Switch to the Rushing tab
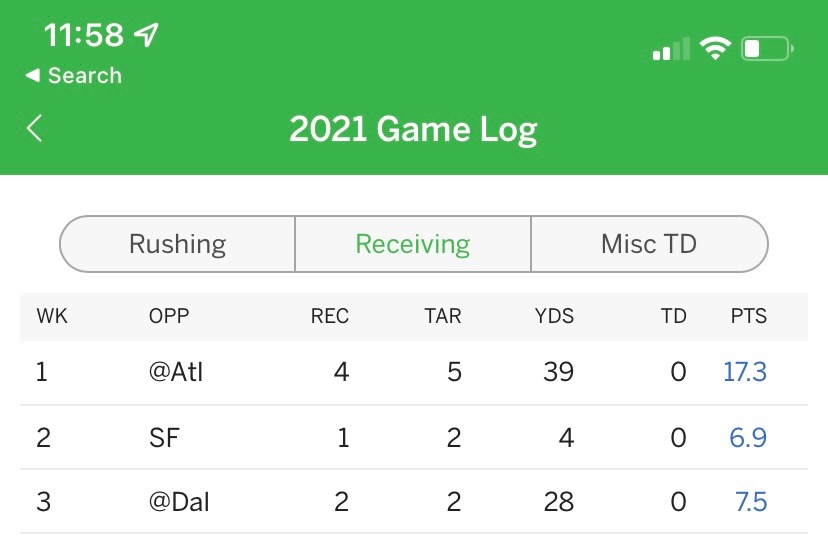The width and height of the screenshot is (828, 543). point(178,244)
